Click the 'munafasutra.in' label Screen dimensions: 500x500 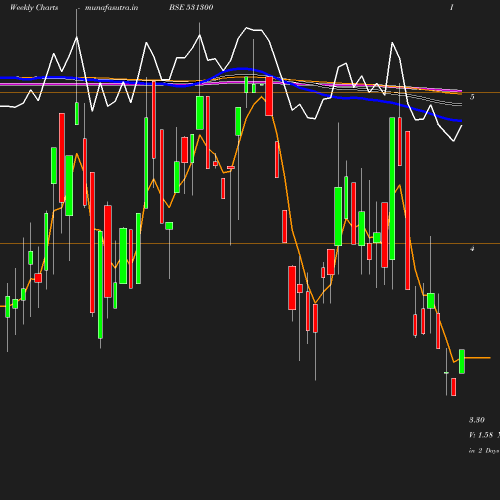click(111, 8)
